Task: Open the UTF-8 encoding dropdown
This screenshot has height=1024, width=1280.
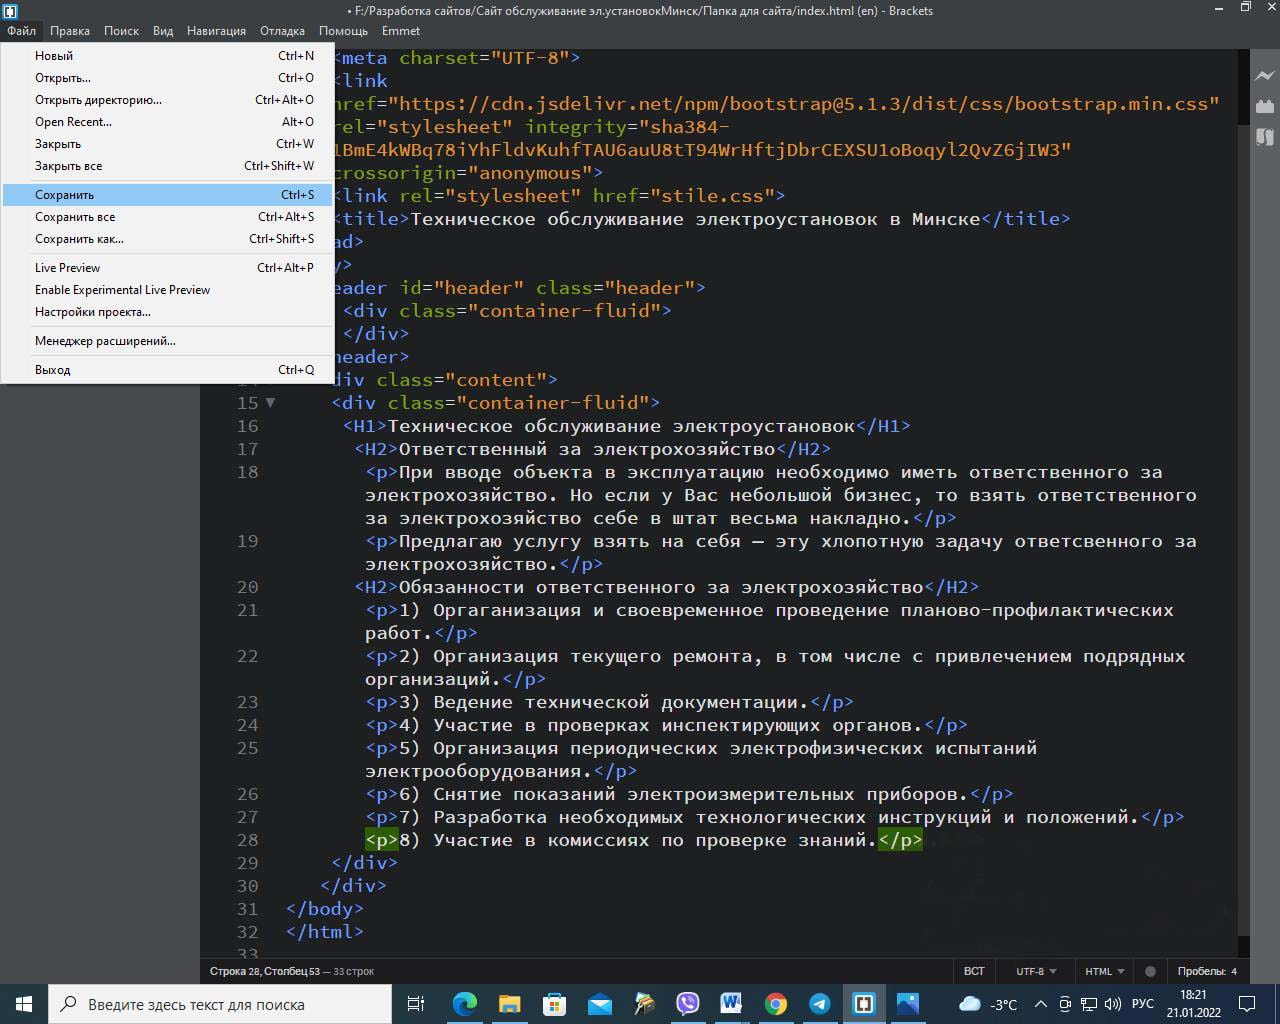Action: pyautogui.click(x=1036, y=971)
